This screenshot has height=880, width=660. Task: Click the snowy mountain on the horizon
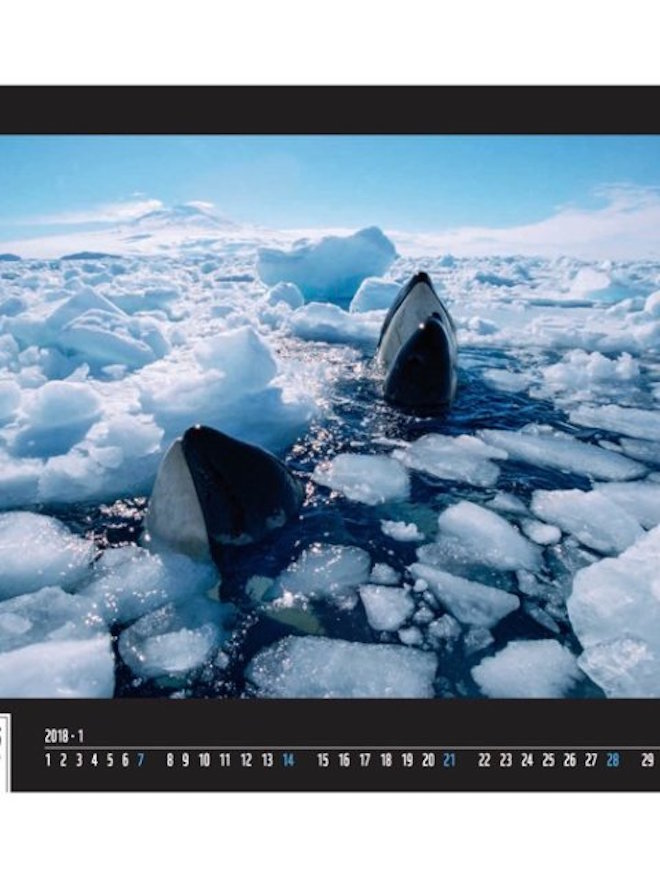click(x=185, y=215)
